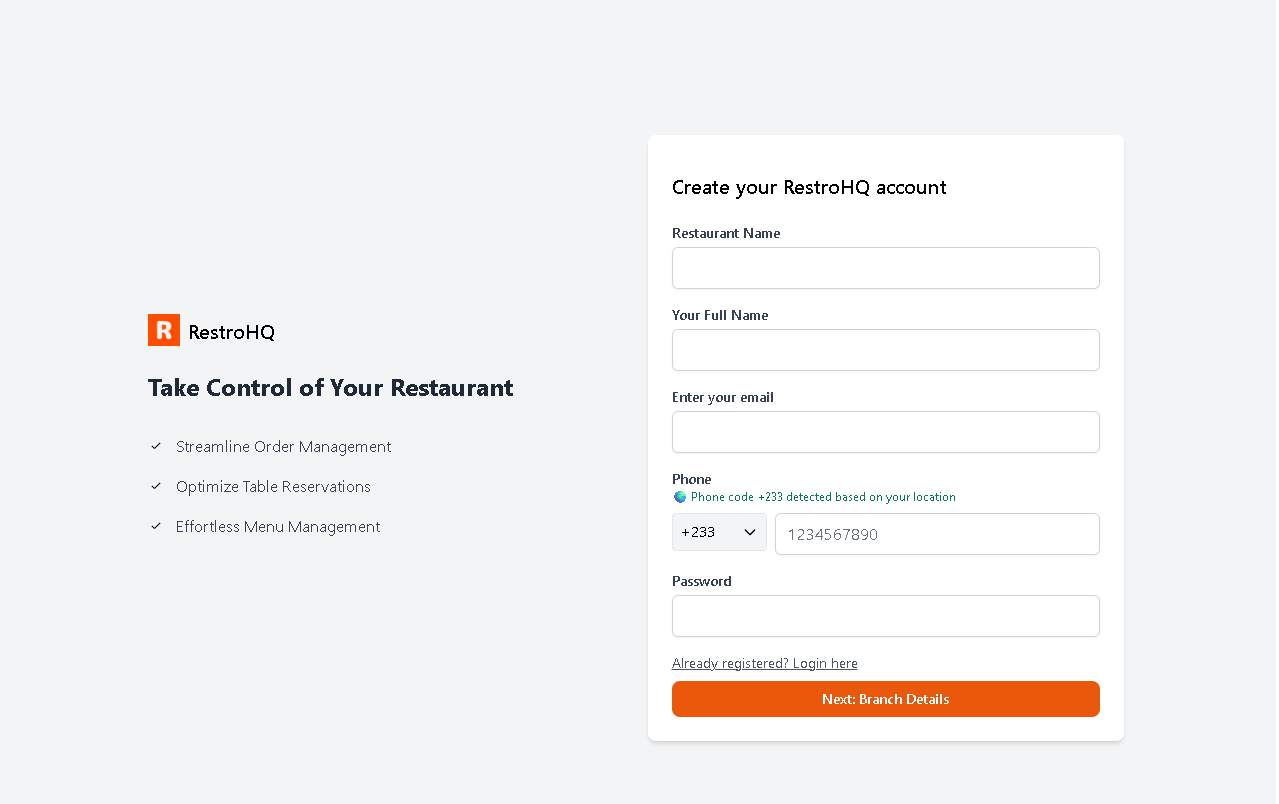This screenshot has width=1279, height=804.
Task: Focus the Restaurant Name input field
Action: [x=885, y=268]
